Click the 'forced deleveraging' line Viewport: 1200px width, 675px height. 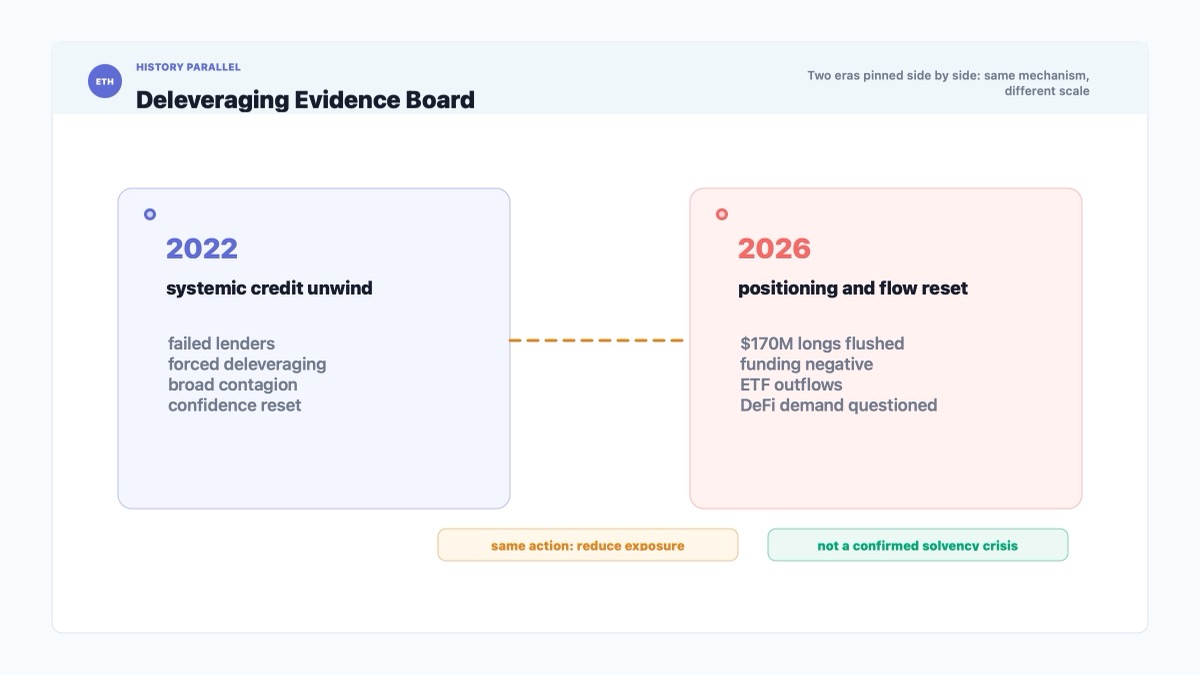pyautogui.click(x=247, y=364)
